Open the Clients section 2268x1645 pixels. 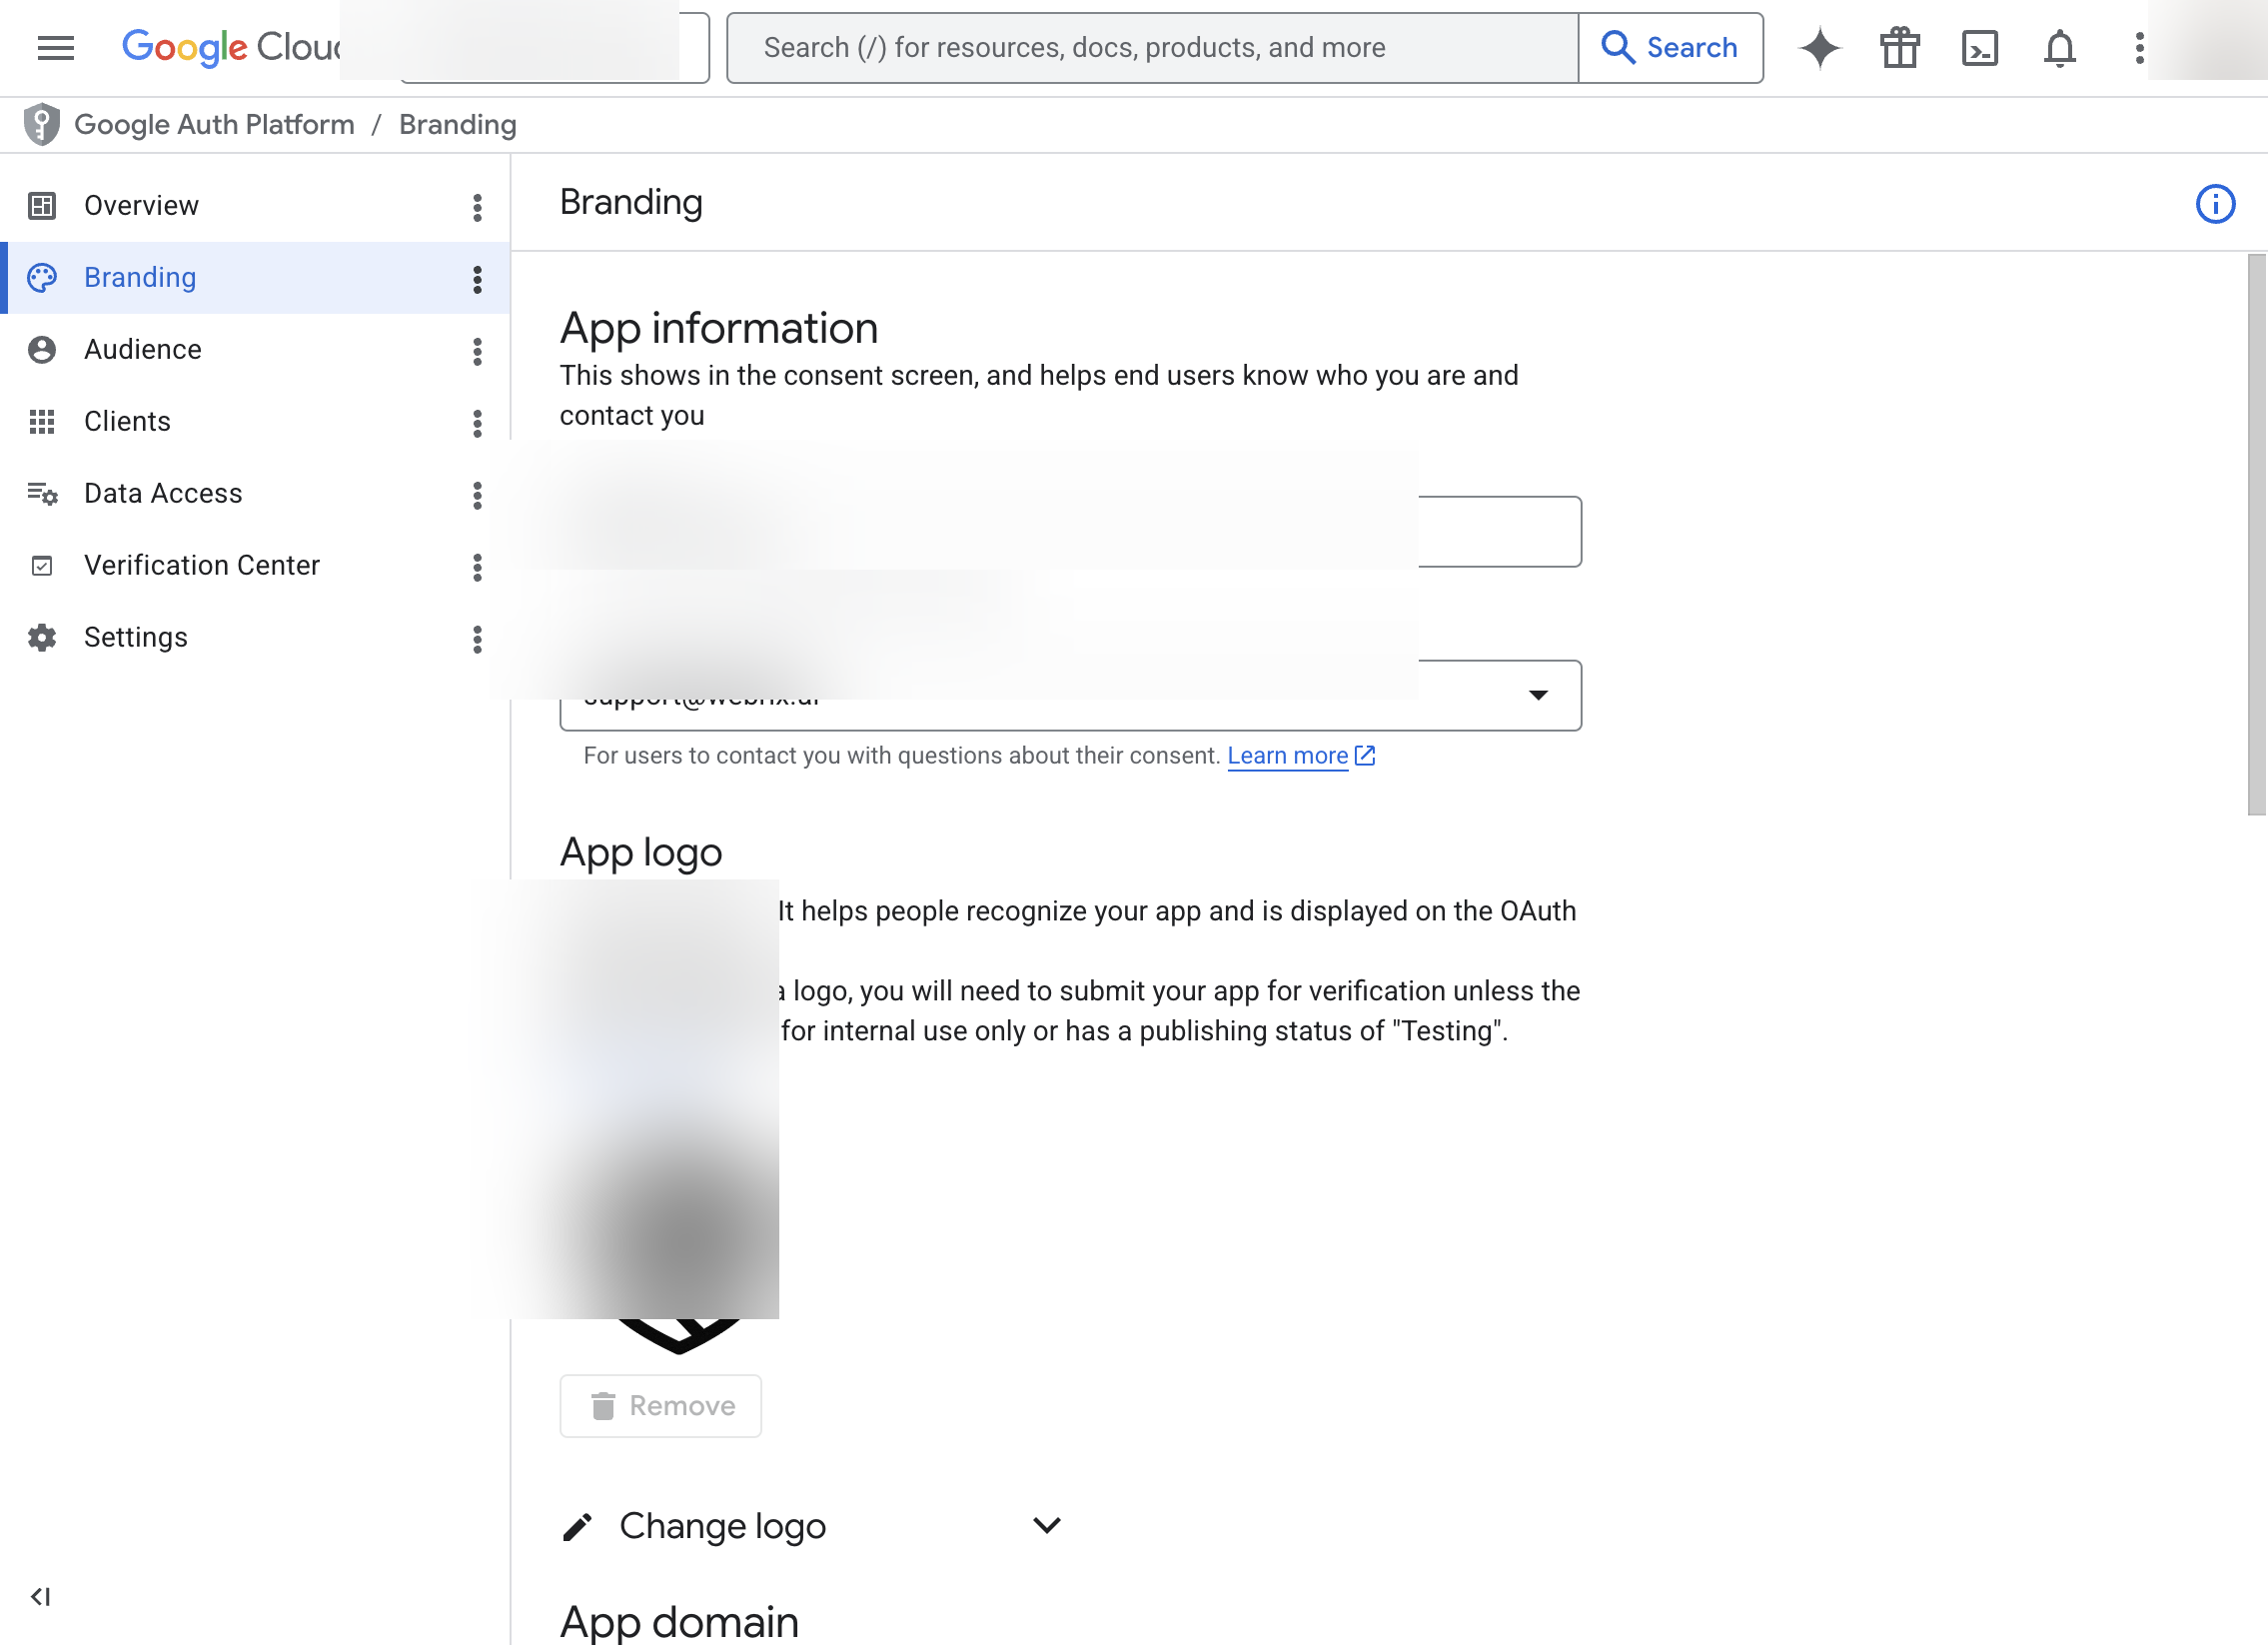pos(254,421)
